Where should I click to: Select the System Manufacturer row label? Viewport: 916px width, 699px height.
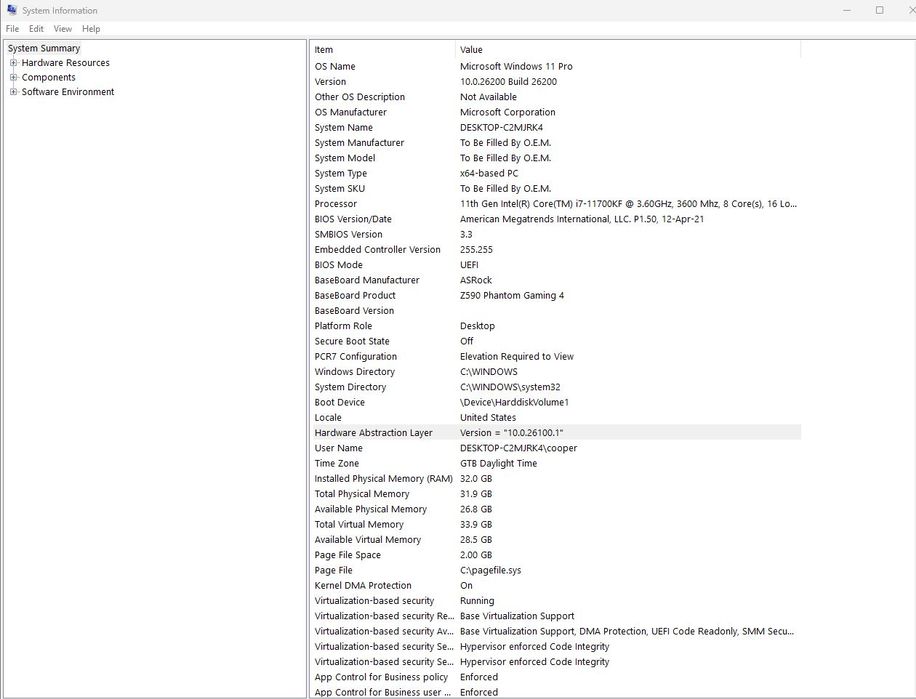point(359,142)
